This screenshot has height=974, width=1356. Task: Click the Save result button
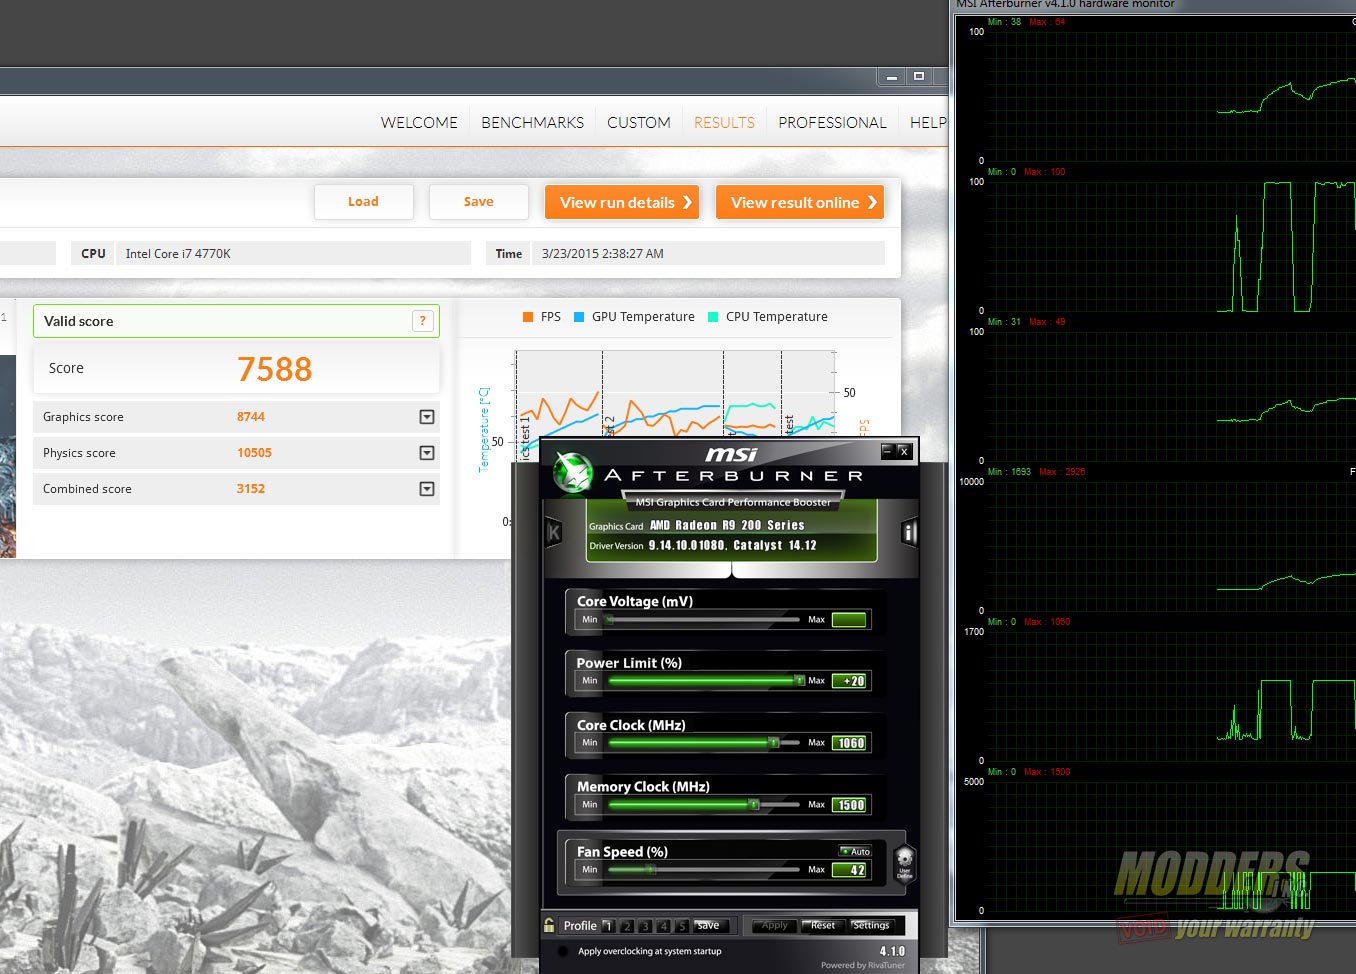(x=478, y=202)
